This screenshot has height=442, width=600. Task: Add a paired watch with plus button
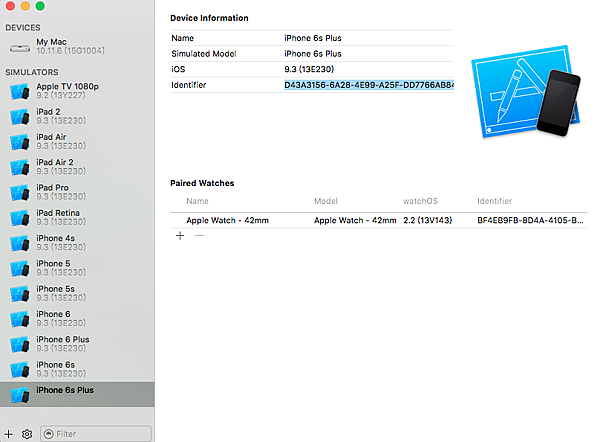(x=180, y=235)
